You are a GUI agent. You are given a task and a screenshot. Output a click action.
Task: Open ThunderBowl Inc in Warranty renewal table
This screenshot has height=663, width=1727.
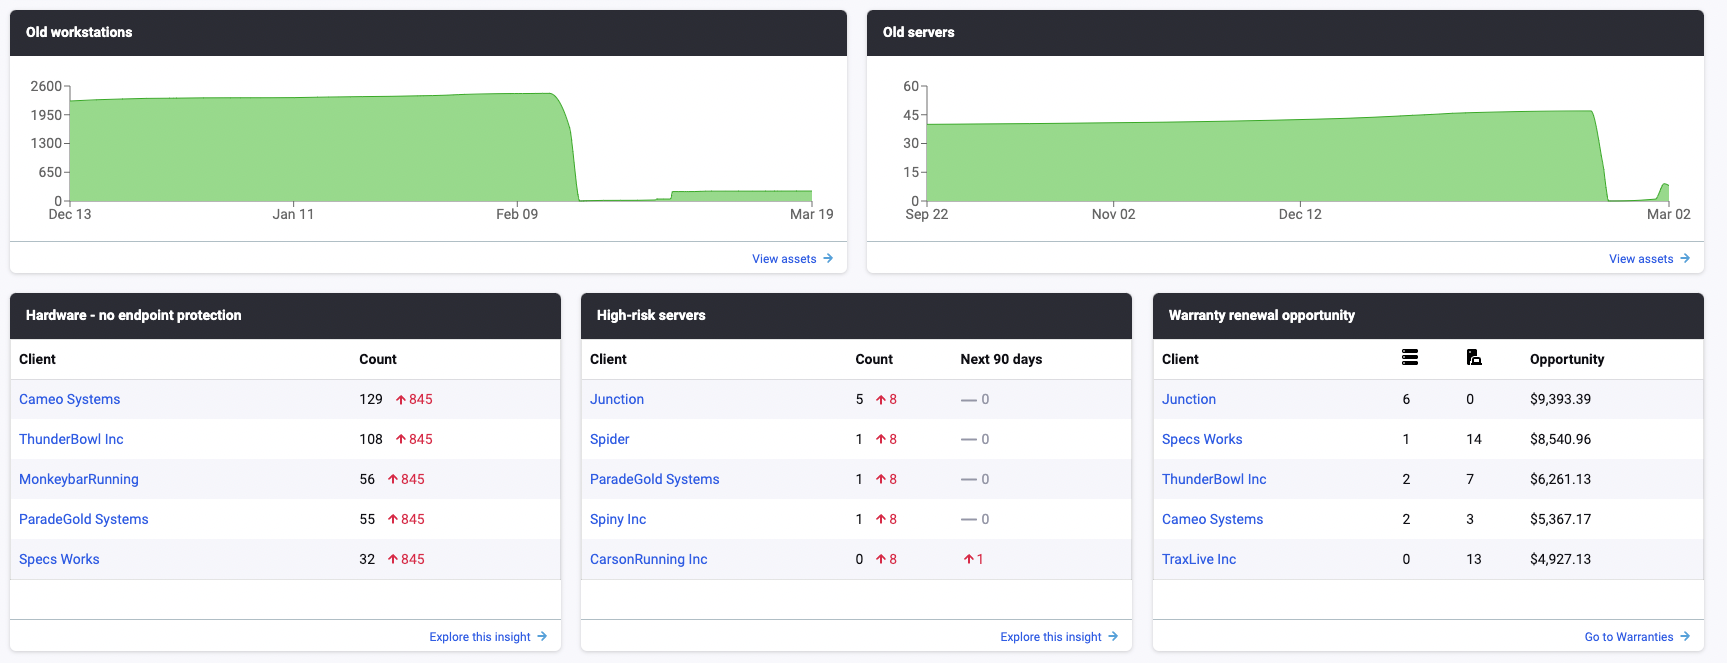tap(1214, 479)
